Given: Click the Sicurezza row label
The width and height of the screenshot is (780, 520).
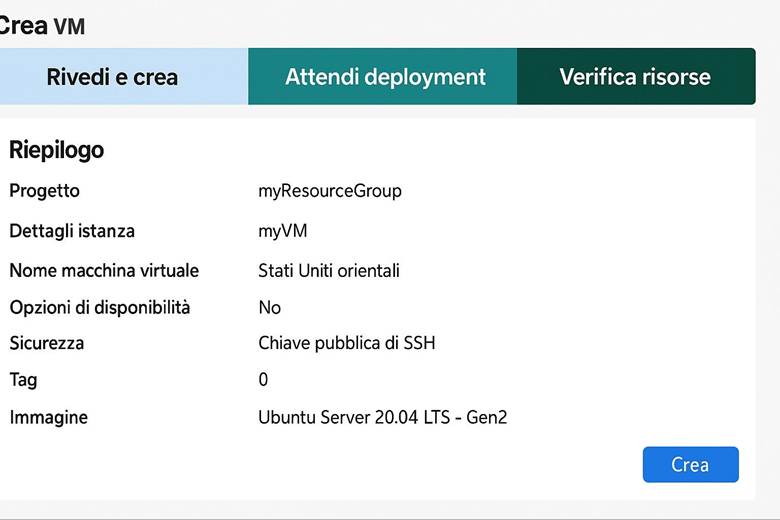Looking at the screenshot, I should [47, 343].
